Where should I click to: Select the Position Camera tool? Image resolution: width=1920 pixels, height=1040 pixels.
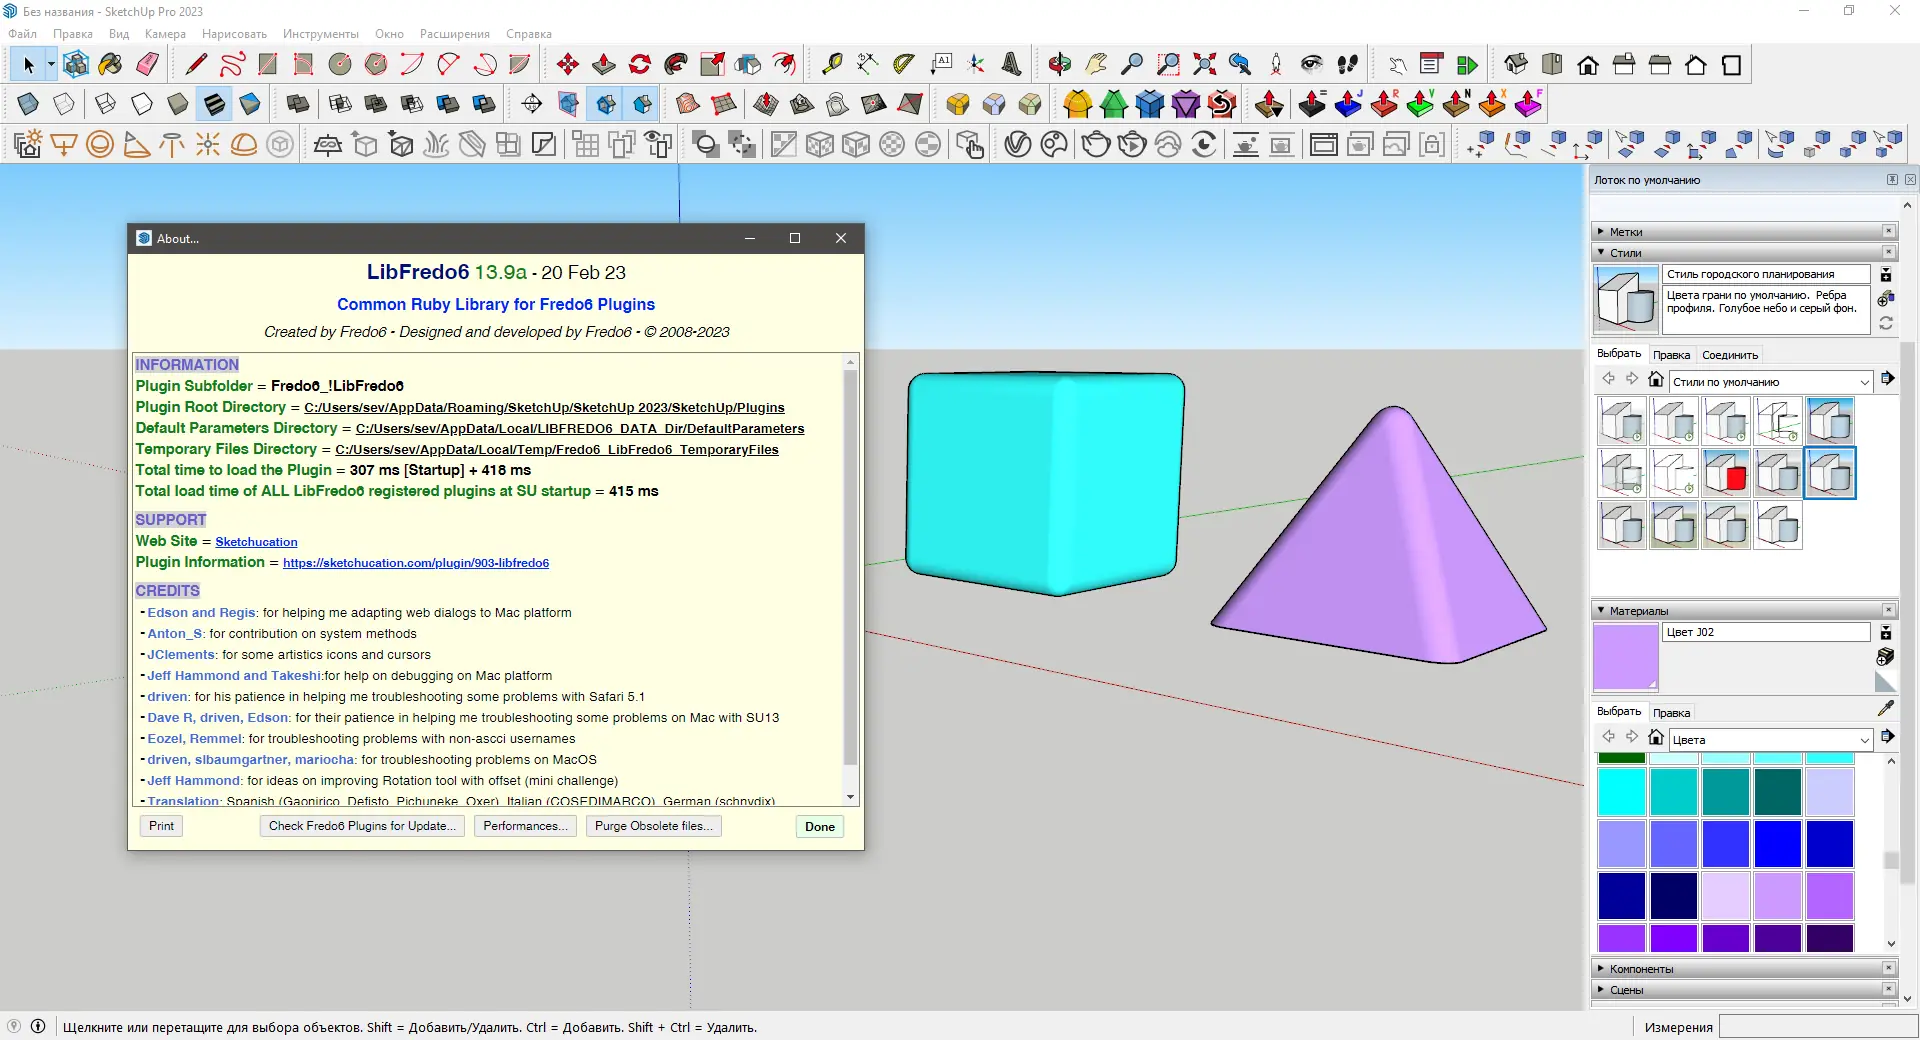click(1276, 65)
